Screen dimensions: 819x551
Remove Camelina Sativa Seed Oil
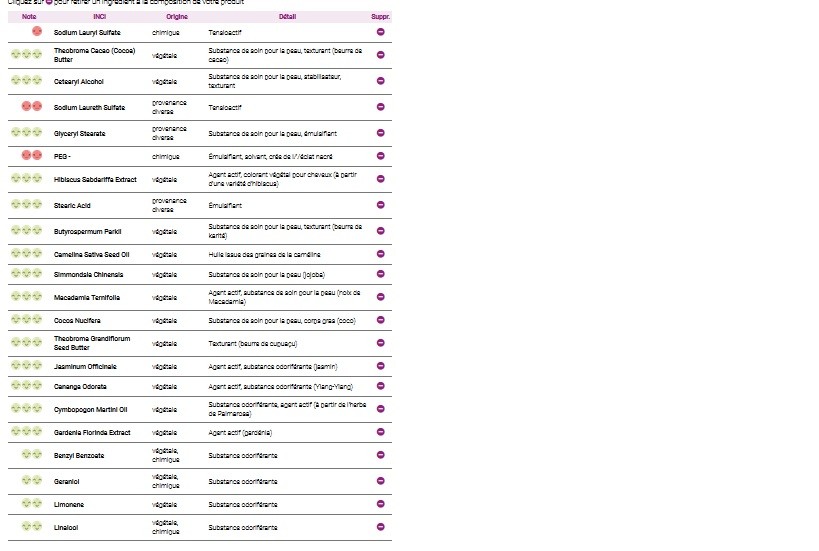pos(380,254)
